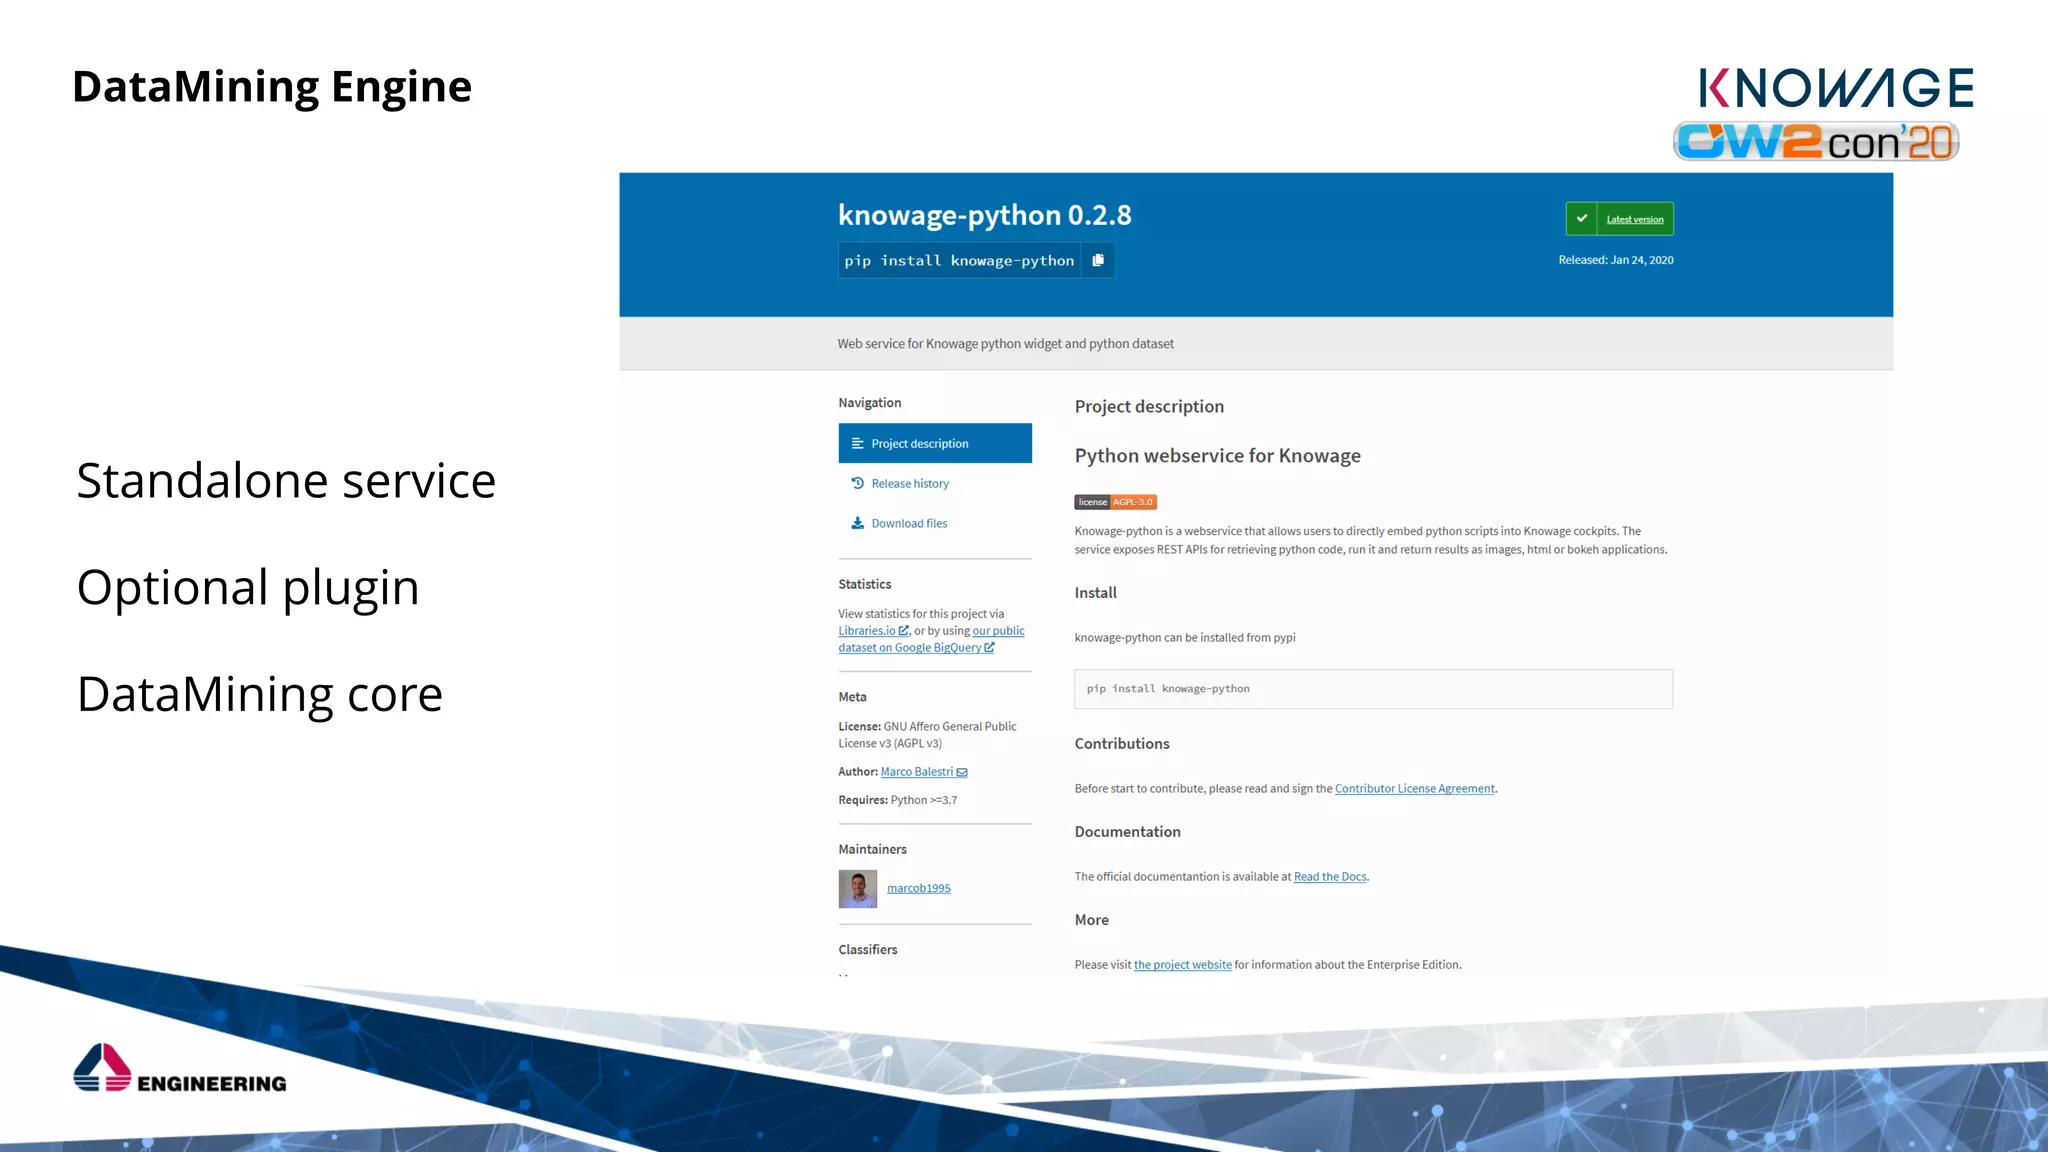Open the Latest version link
Viewport: 2048px width, 1152px height.
[1635, 220]
